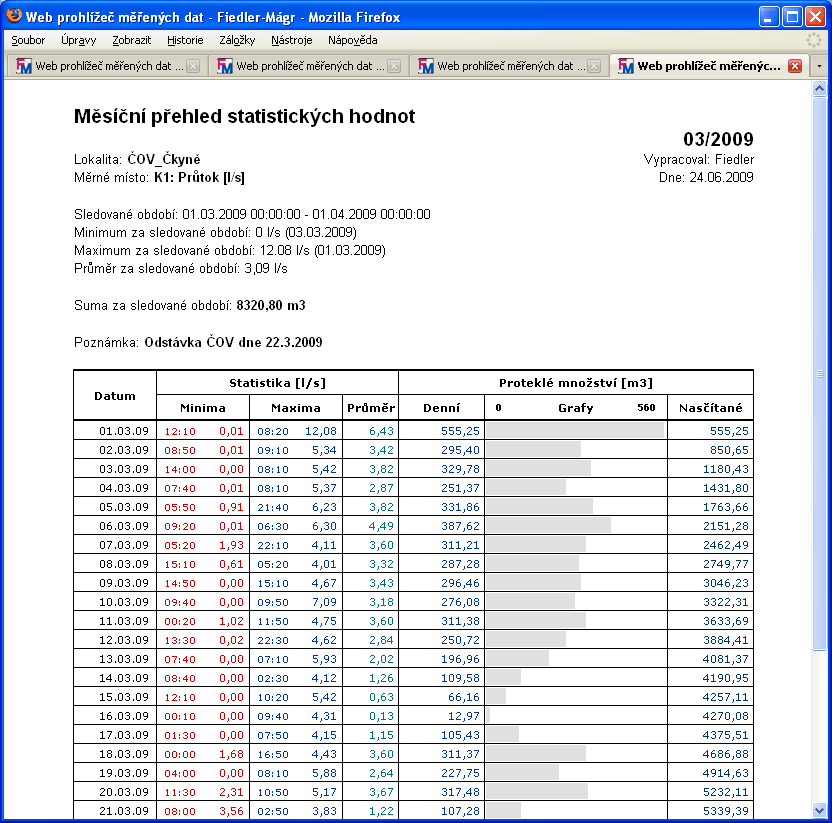Close the second browser tab
This screenshot has width=832, height=823.
[x=394, y=66]
